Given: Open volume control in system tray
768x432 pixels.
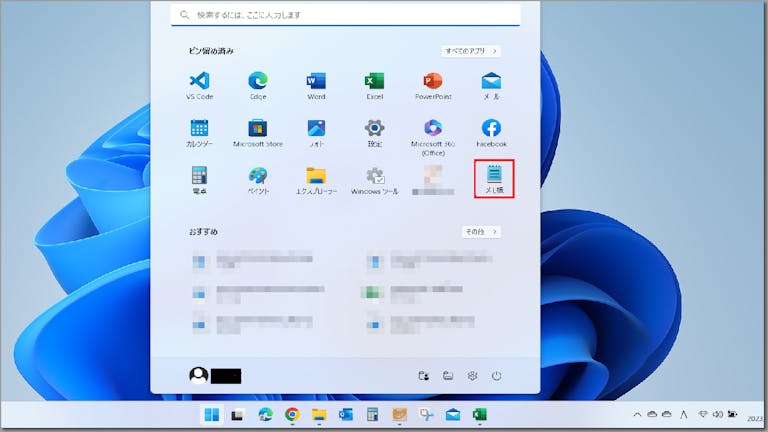Looking at the screenshot, I should (x=718, y=414).
